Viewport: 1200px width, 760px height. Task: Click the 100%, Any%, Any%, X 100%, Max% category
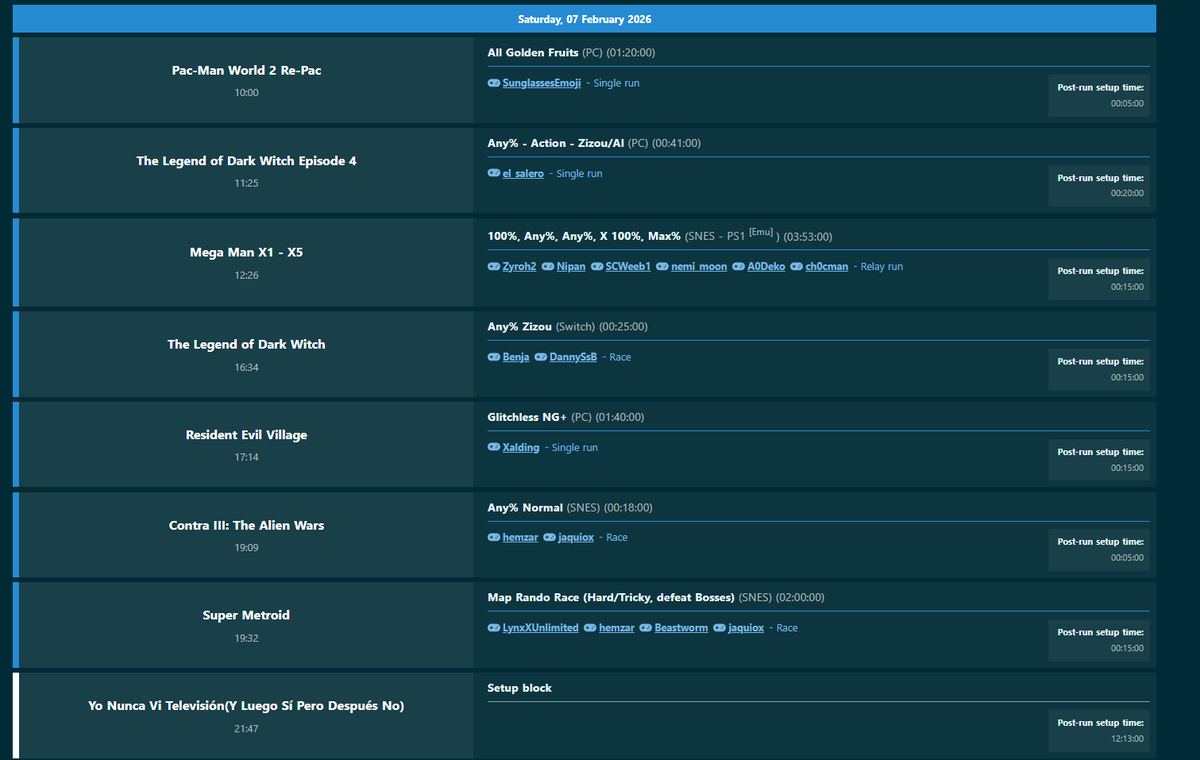click(584, 236)
